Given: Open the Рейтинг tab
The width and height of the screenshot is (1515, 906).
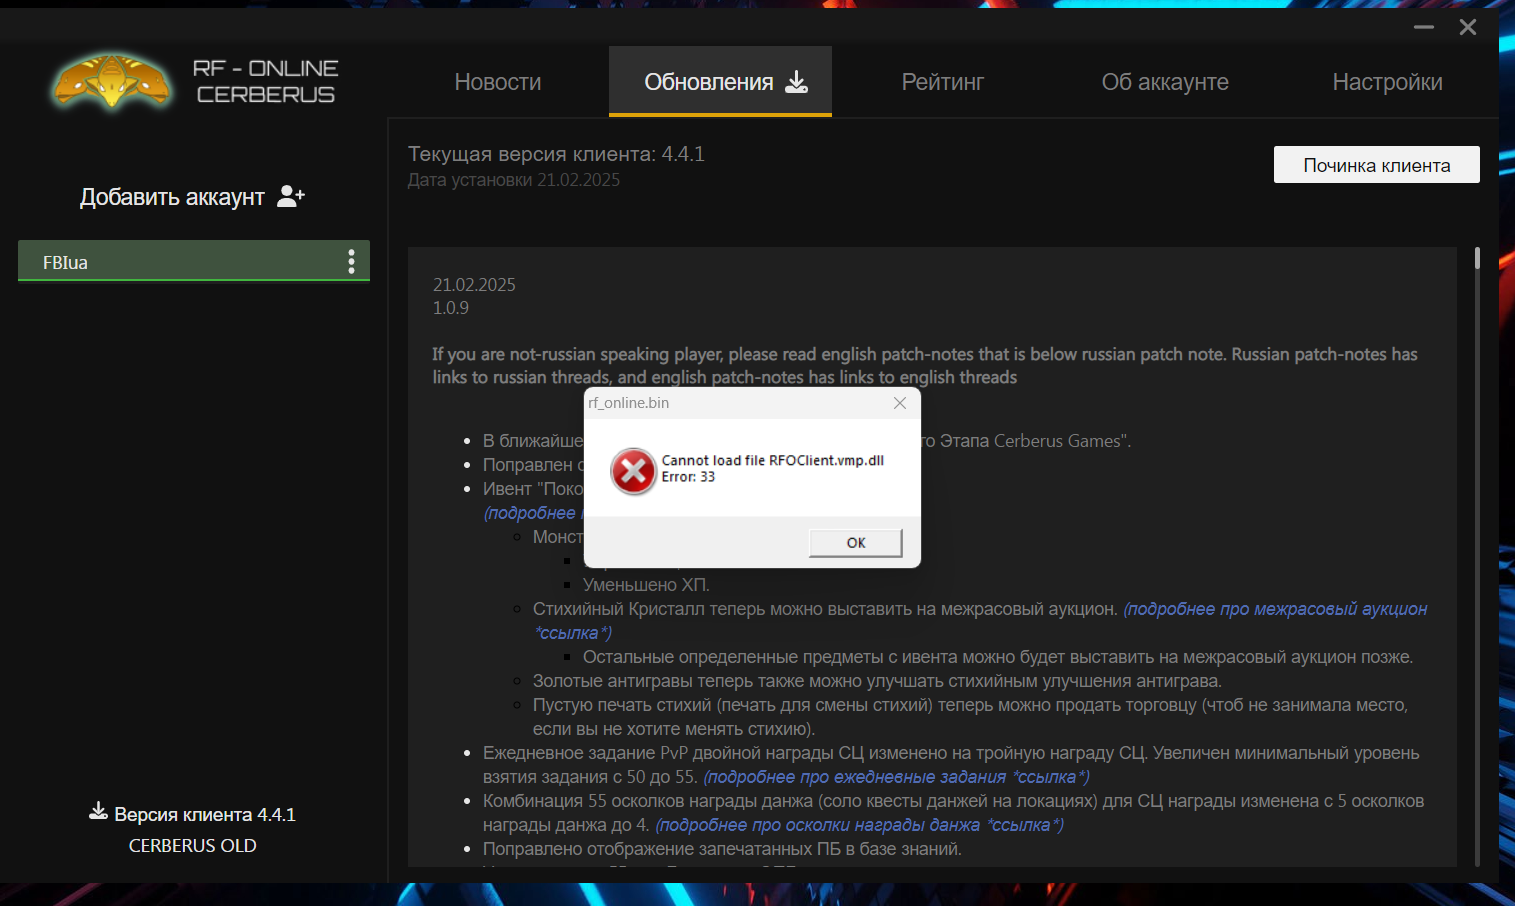Looking at the screenshot, I should (942, 82).
